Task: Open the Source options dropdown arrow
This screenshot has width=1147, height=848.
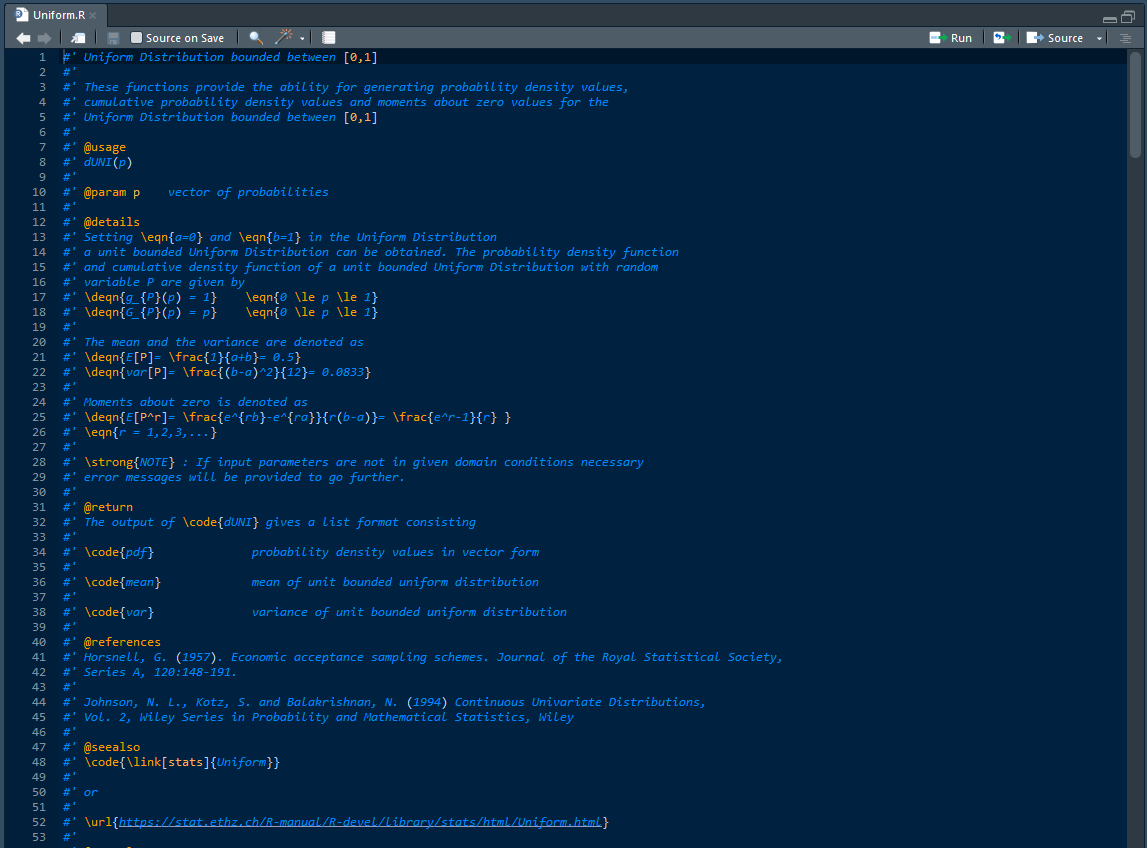Action: (x=1099, y=39)
